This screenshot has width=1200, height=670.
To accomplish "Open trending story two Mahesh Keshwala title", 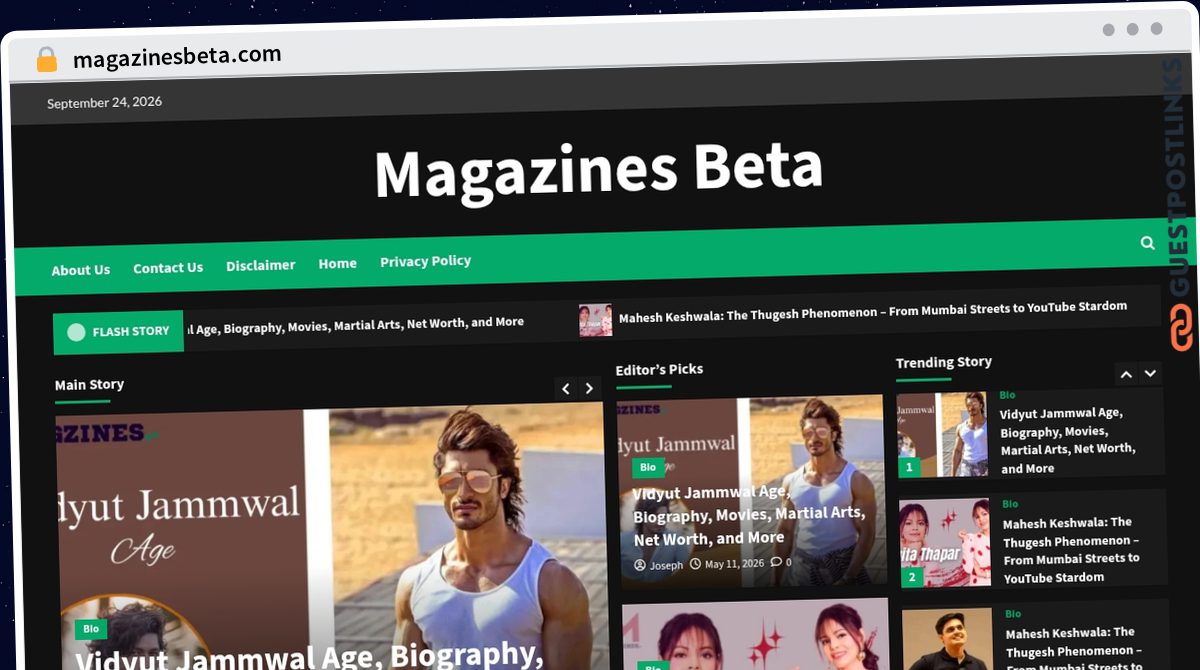I will [1072, 549].
